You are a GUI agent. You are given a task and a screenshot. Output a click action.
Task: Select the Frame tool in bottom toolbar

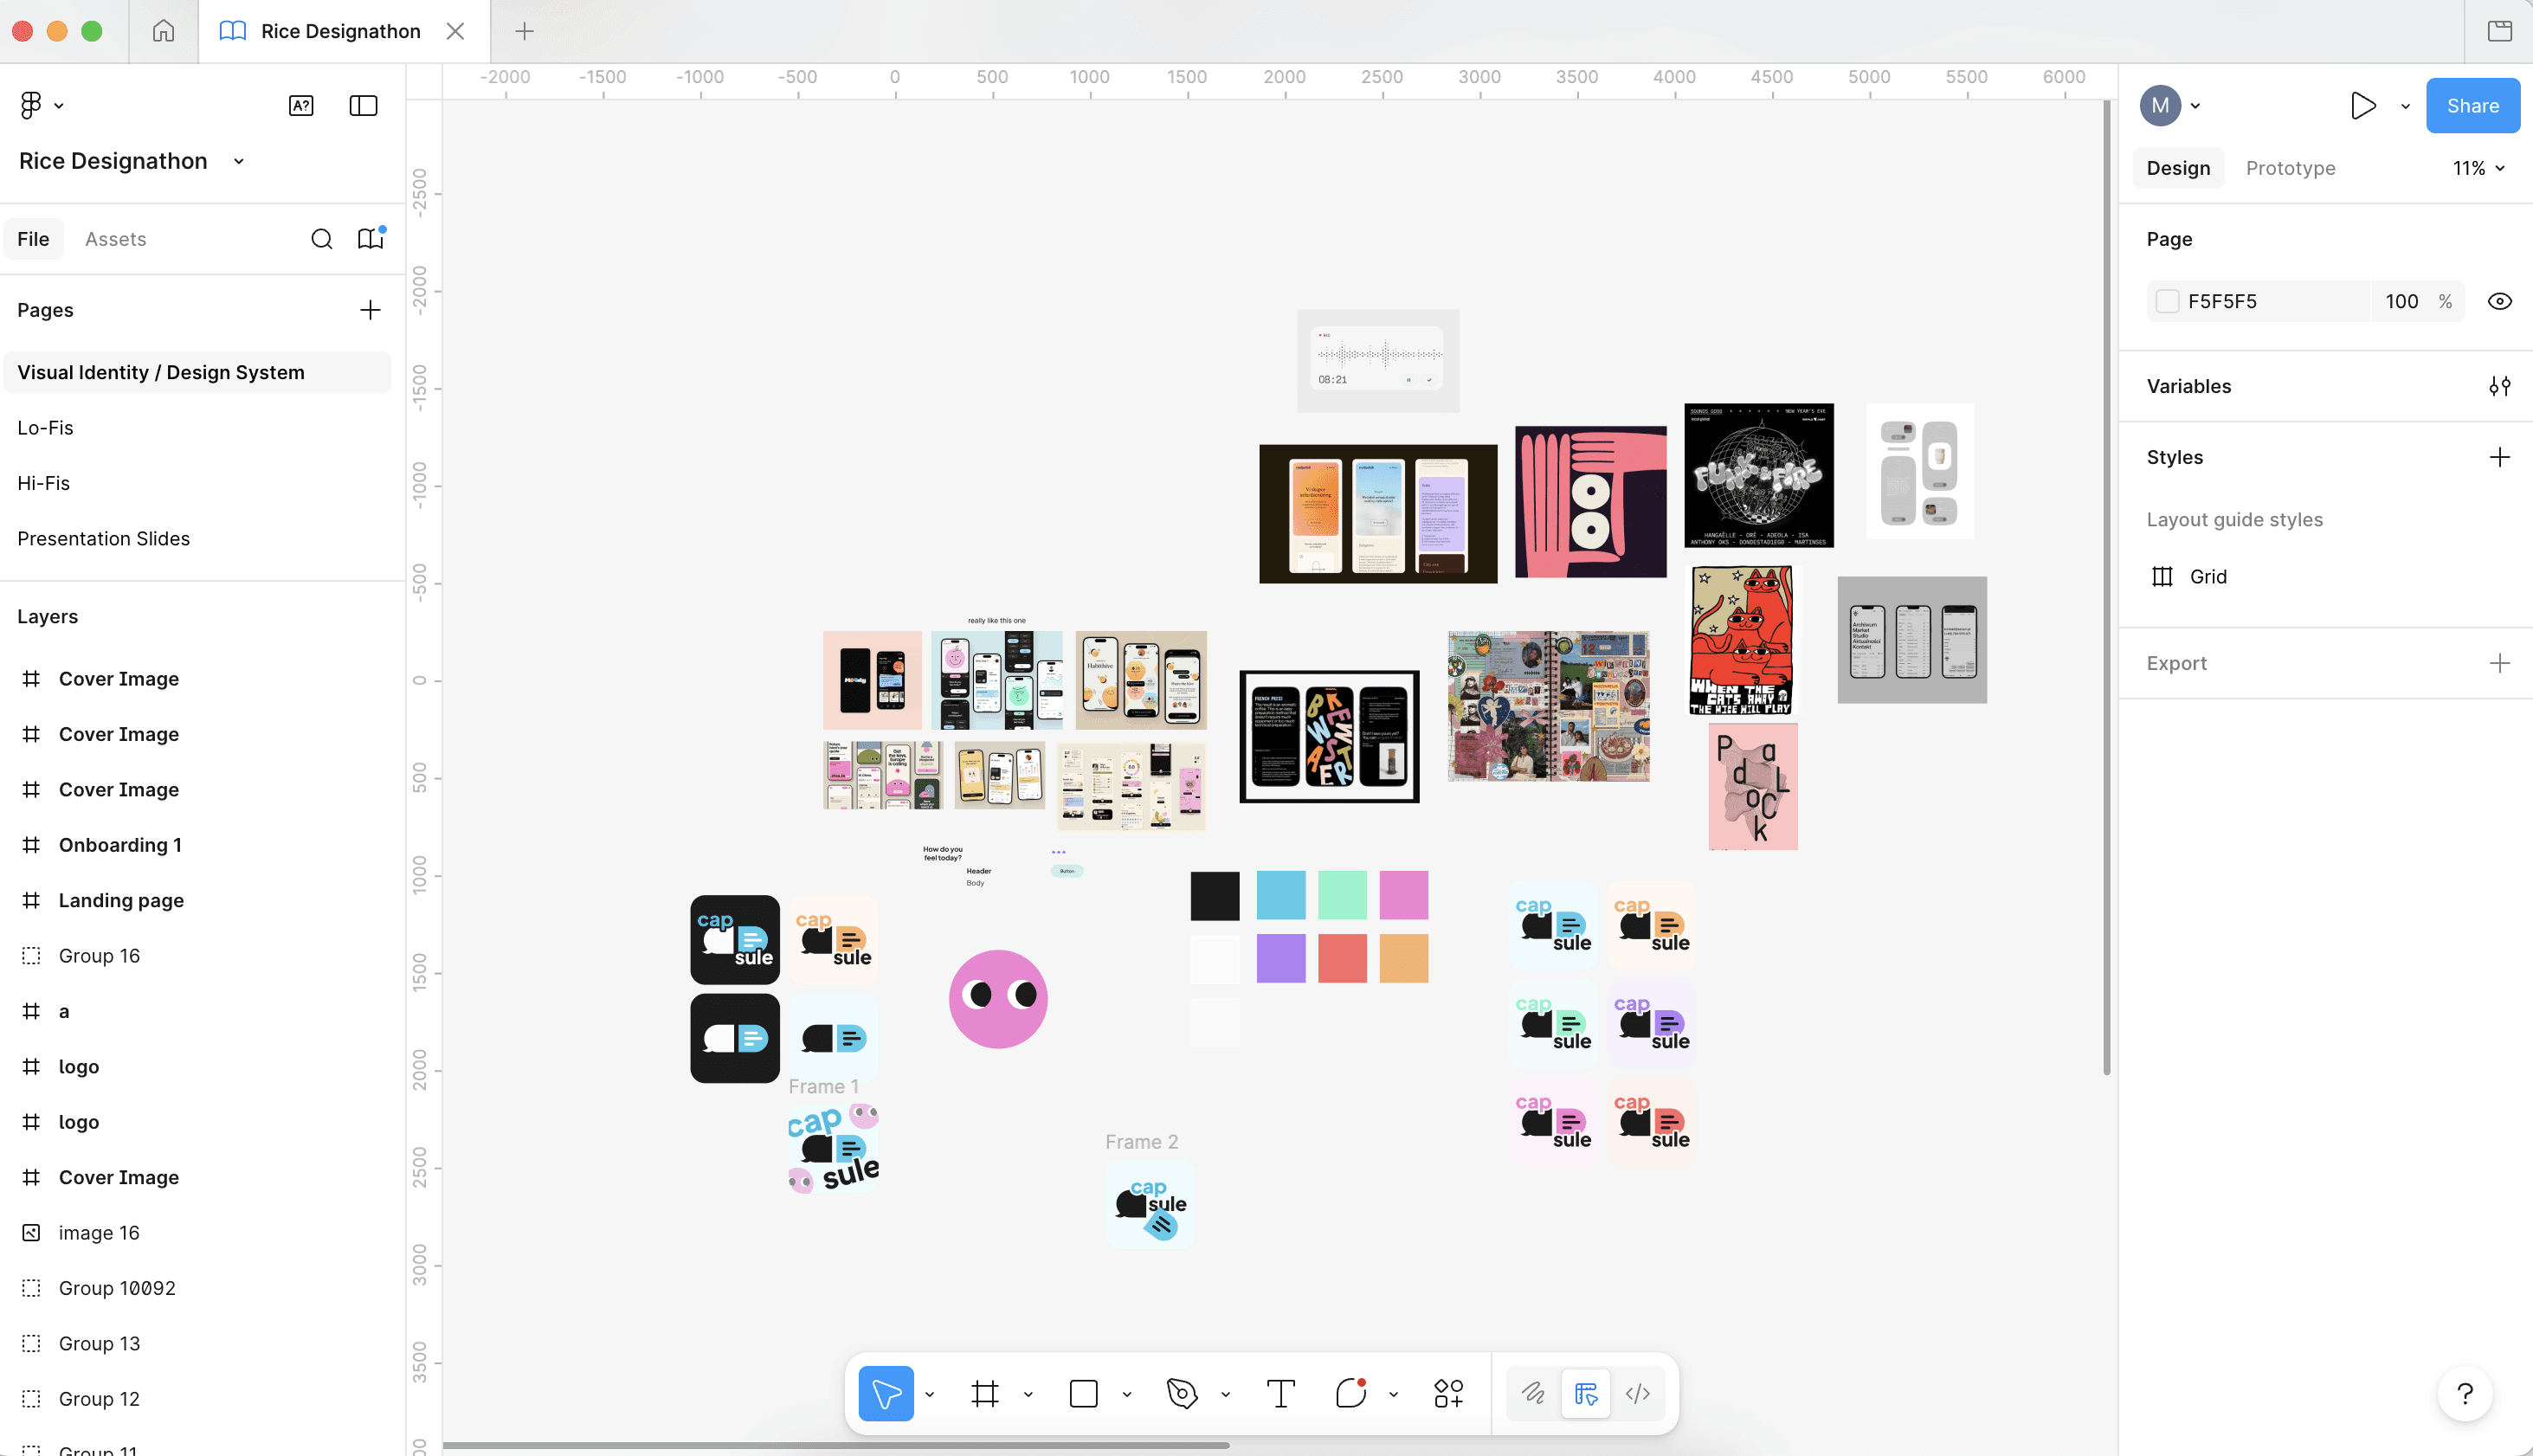point(985,1394)
